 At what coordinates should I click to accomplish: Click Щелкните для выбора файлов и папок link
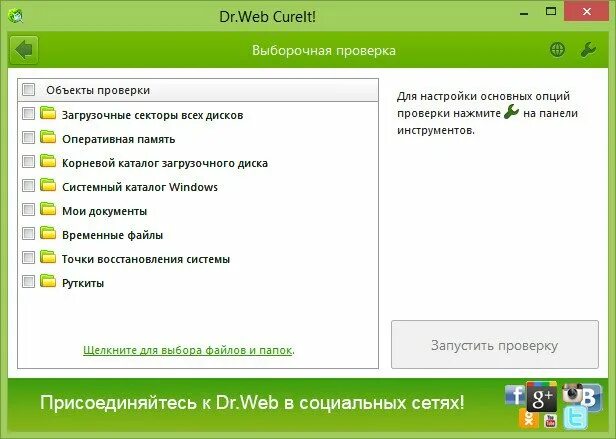click(188, 350)
